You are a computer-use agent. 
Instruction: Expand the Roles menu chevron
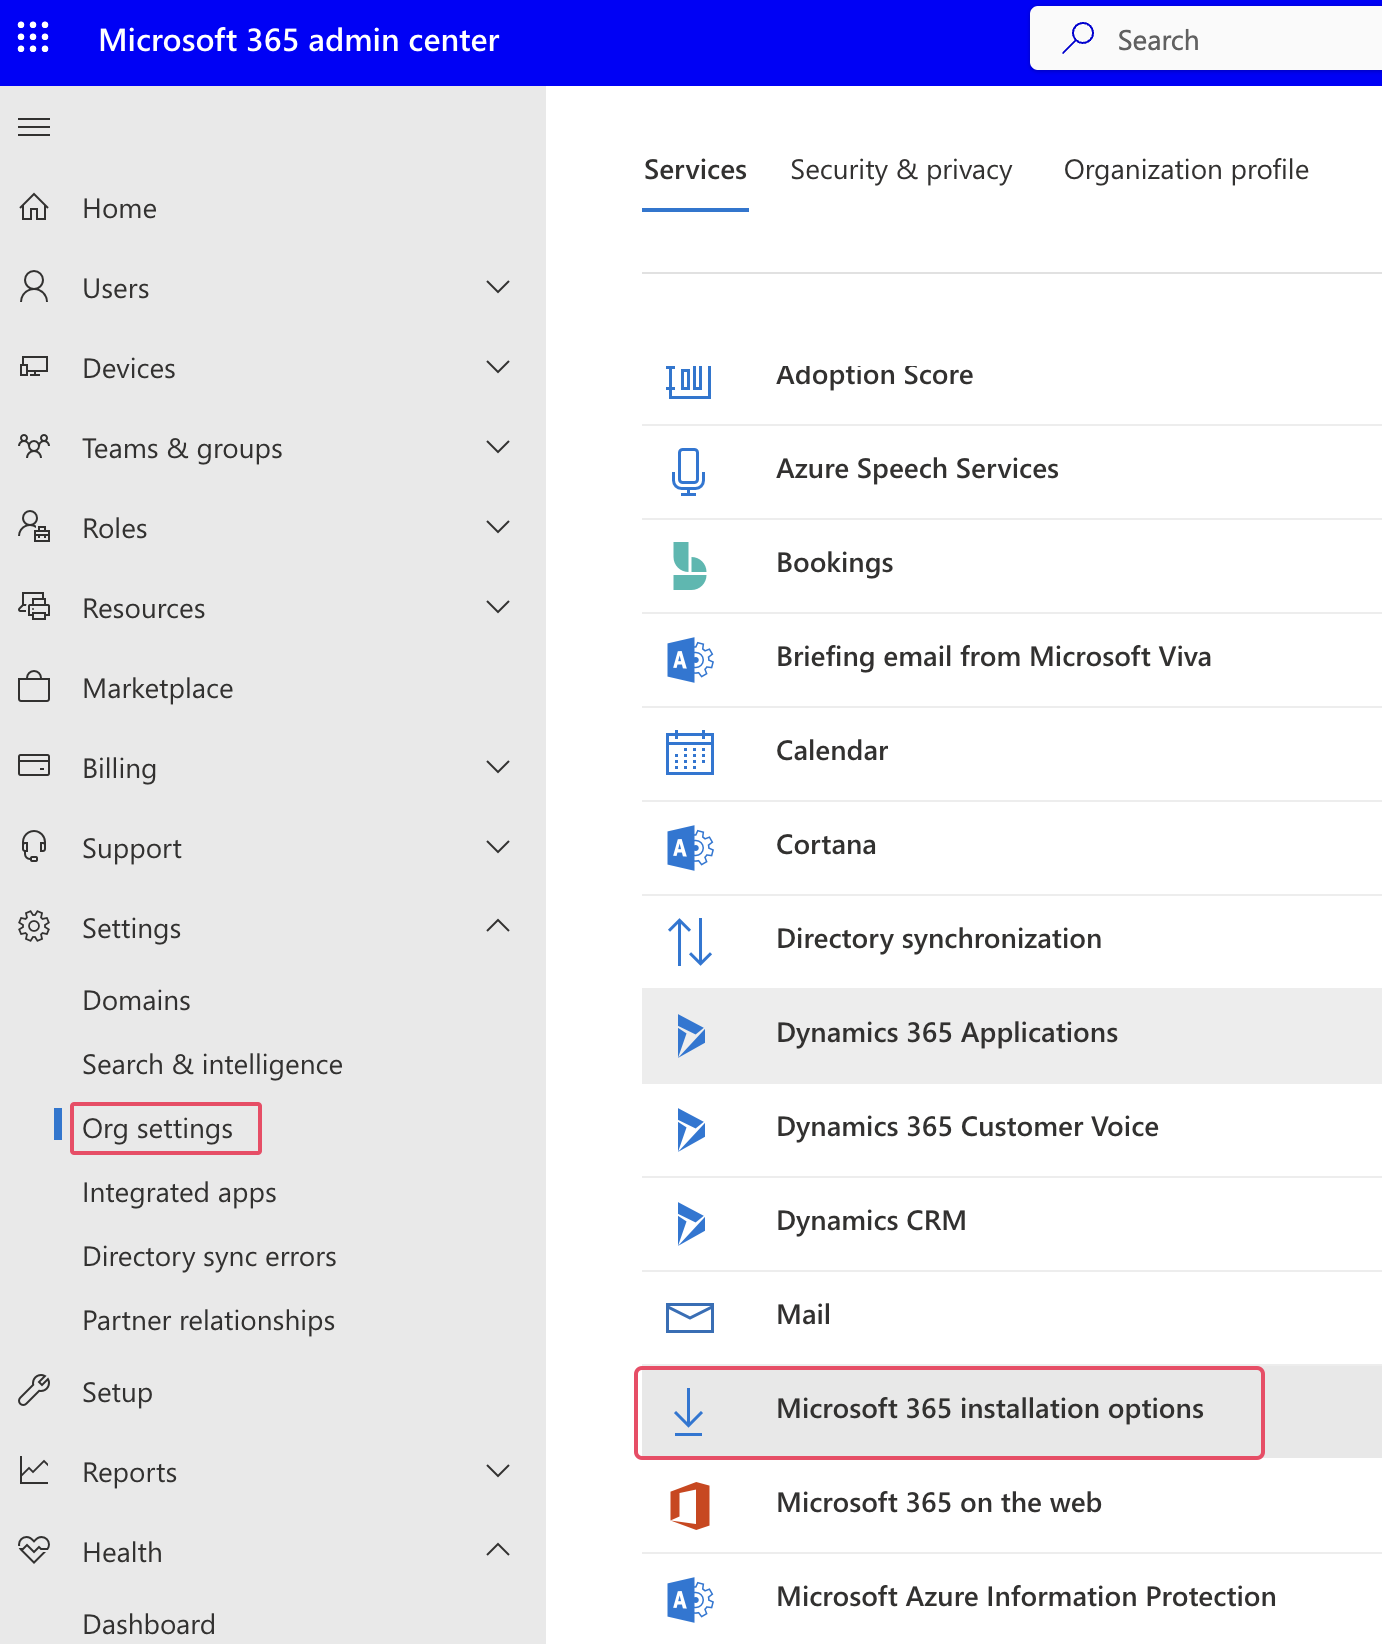click(x=498, y=527)
